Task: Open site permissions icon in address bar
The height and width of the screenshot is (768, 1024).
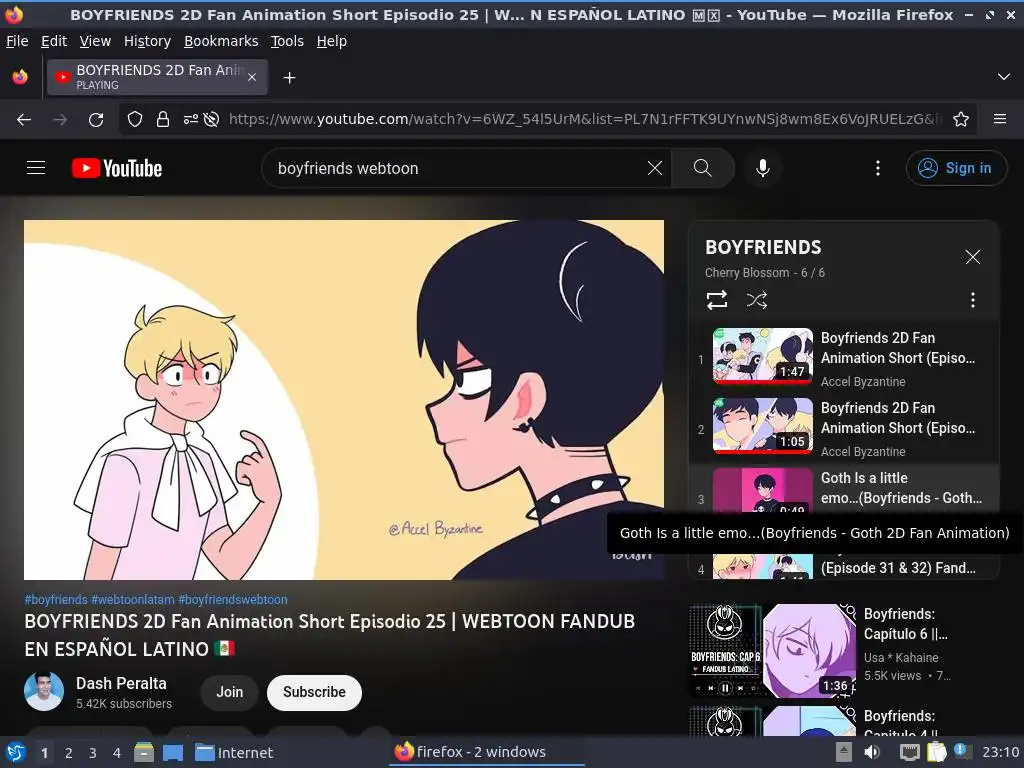Action: pyautogui.click(x=190, y=120)
